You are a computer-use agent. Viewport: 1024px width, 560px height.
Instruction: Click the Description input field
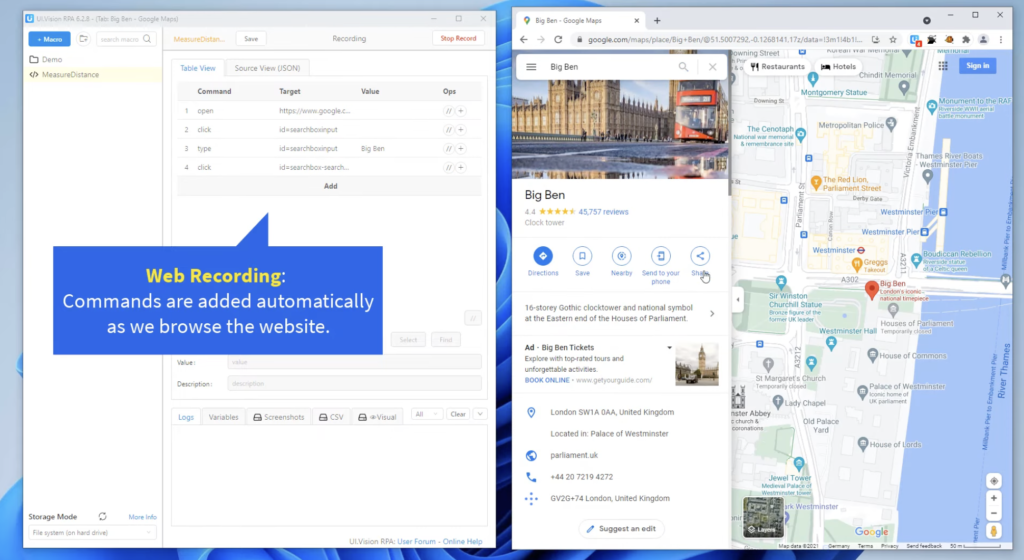[x=354, y=384]
